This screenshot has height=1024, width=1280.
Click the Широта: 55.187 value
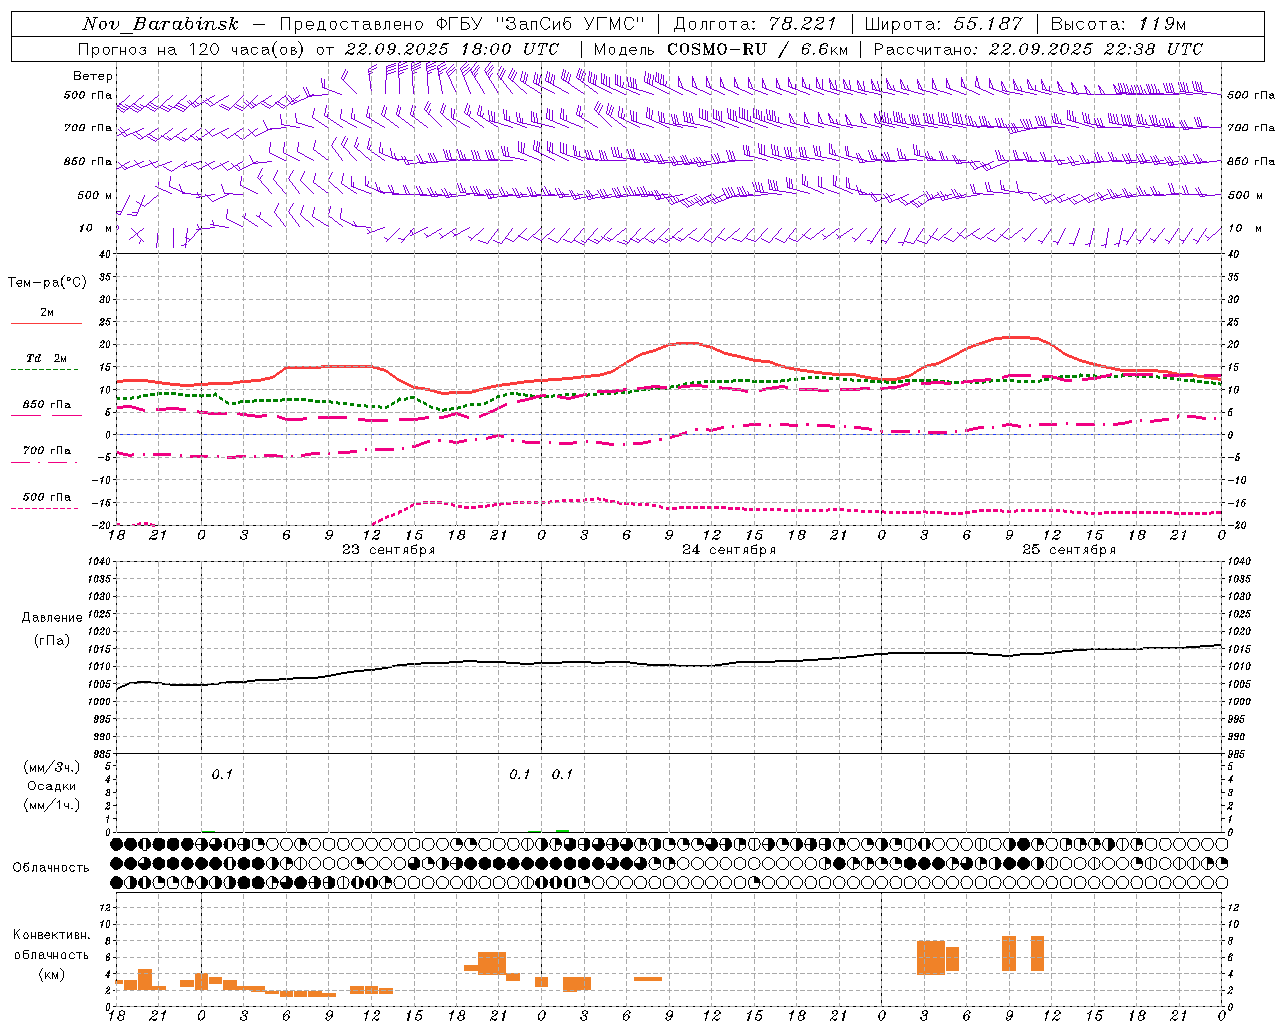pos(943,24)
